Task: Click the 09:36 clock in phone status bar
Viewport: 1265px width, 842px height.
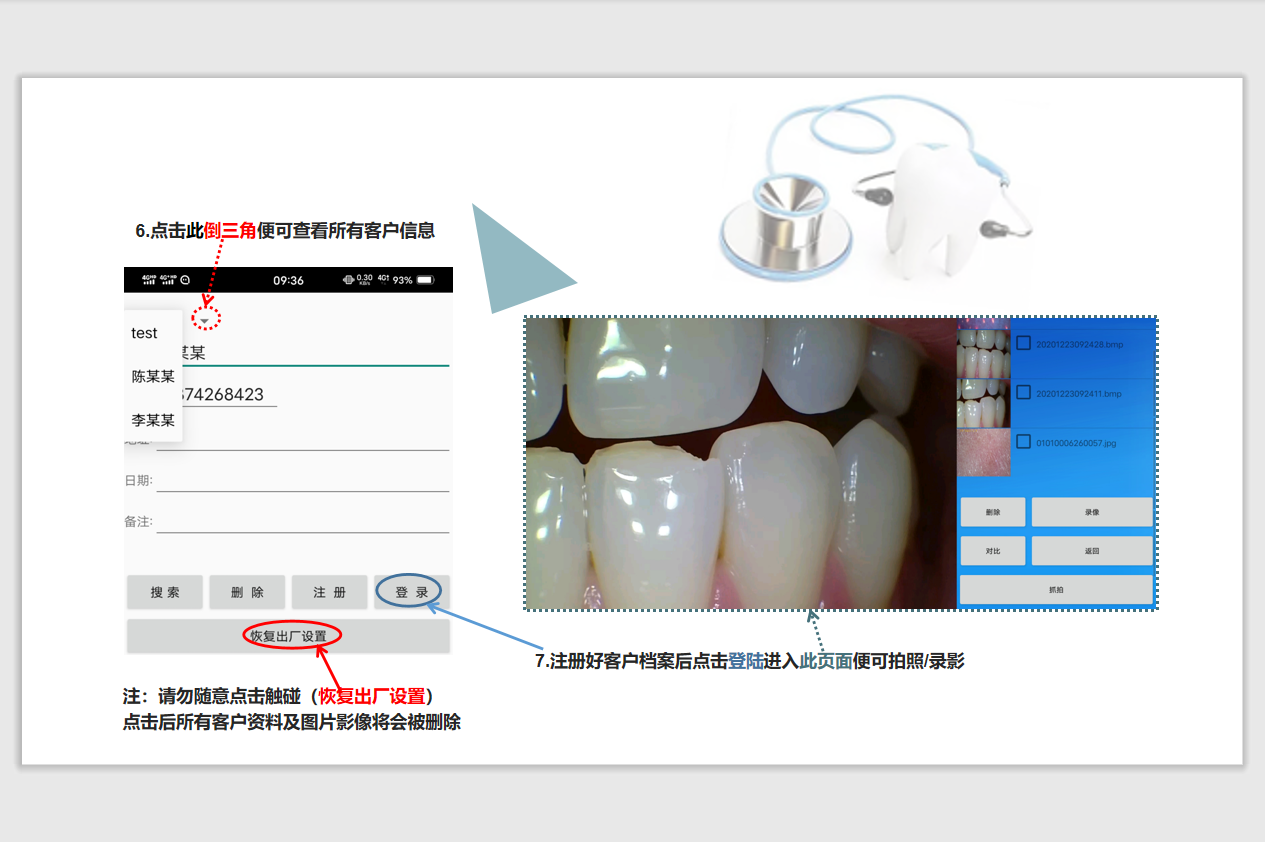Action: click(288, 280)
